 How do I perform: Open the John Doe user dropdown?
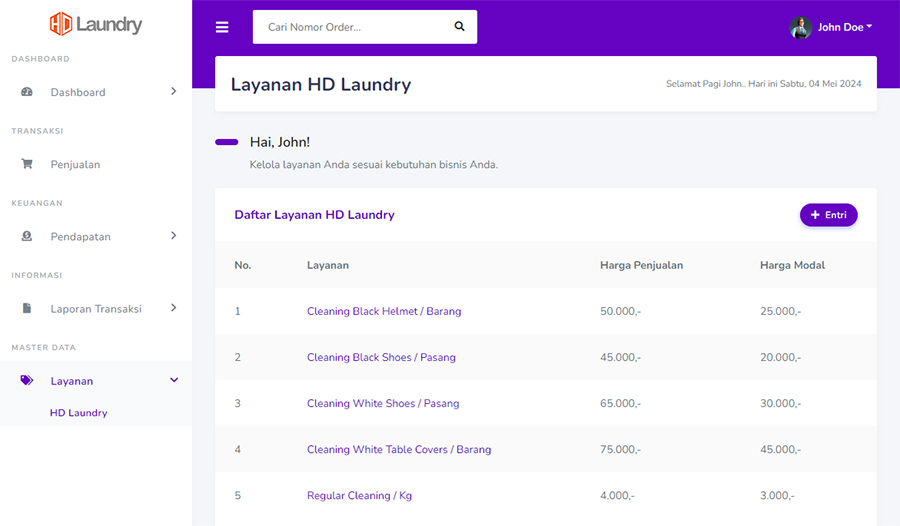click(x=845, y=27)
